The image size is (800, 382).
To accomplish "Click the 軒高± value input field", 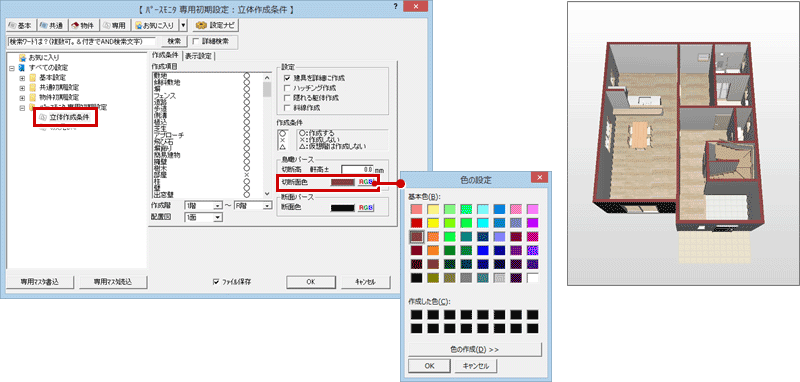I will tap(357, 169).
